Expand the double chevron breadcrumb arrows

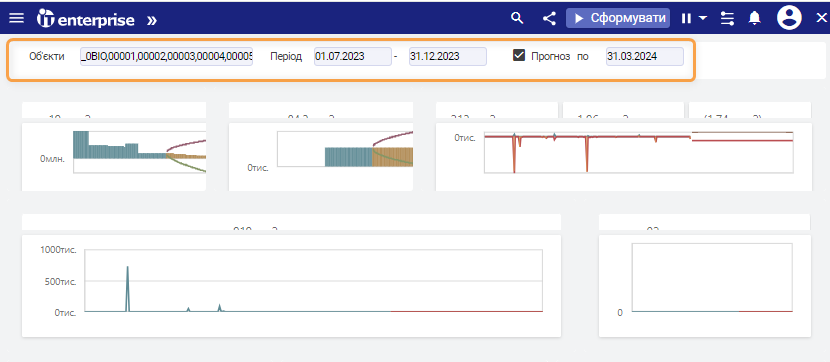click(x=152, y=20)
